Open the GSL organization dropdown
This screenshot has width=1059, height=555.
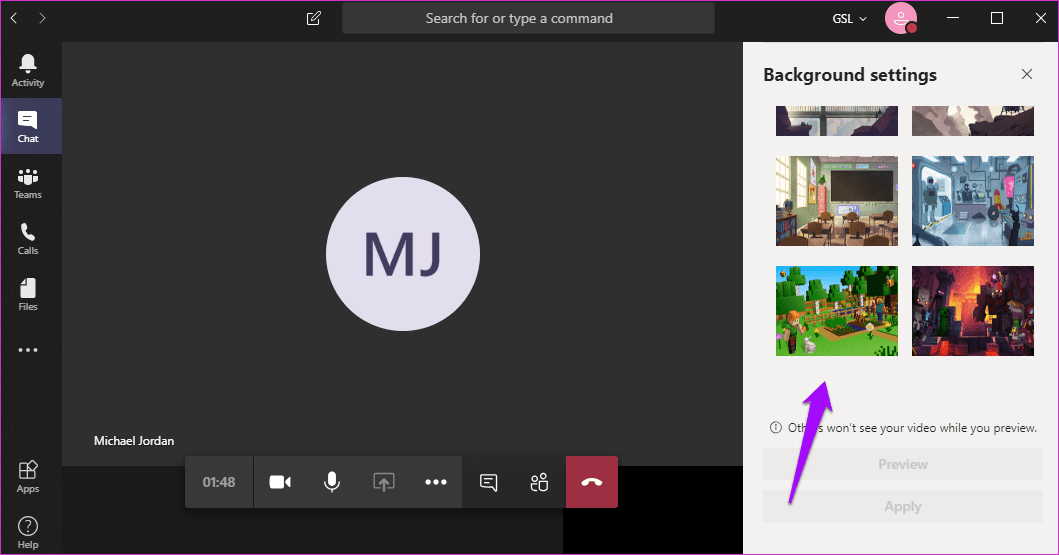tap(849, 19)
